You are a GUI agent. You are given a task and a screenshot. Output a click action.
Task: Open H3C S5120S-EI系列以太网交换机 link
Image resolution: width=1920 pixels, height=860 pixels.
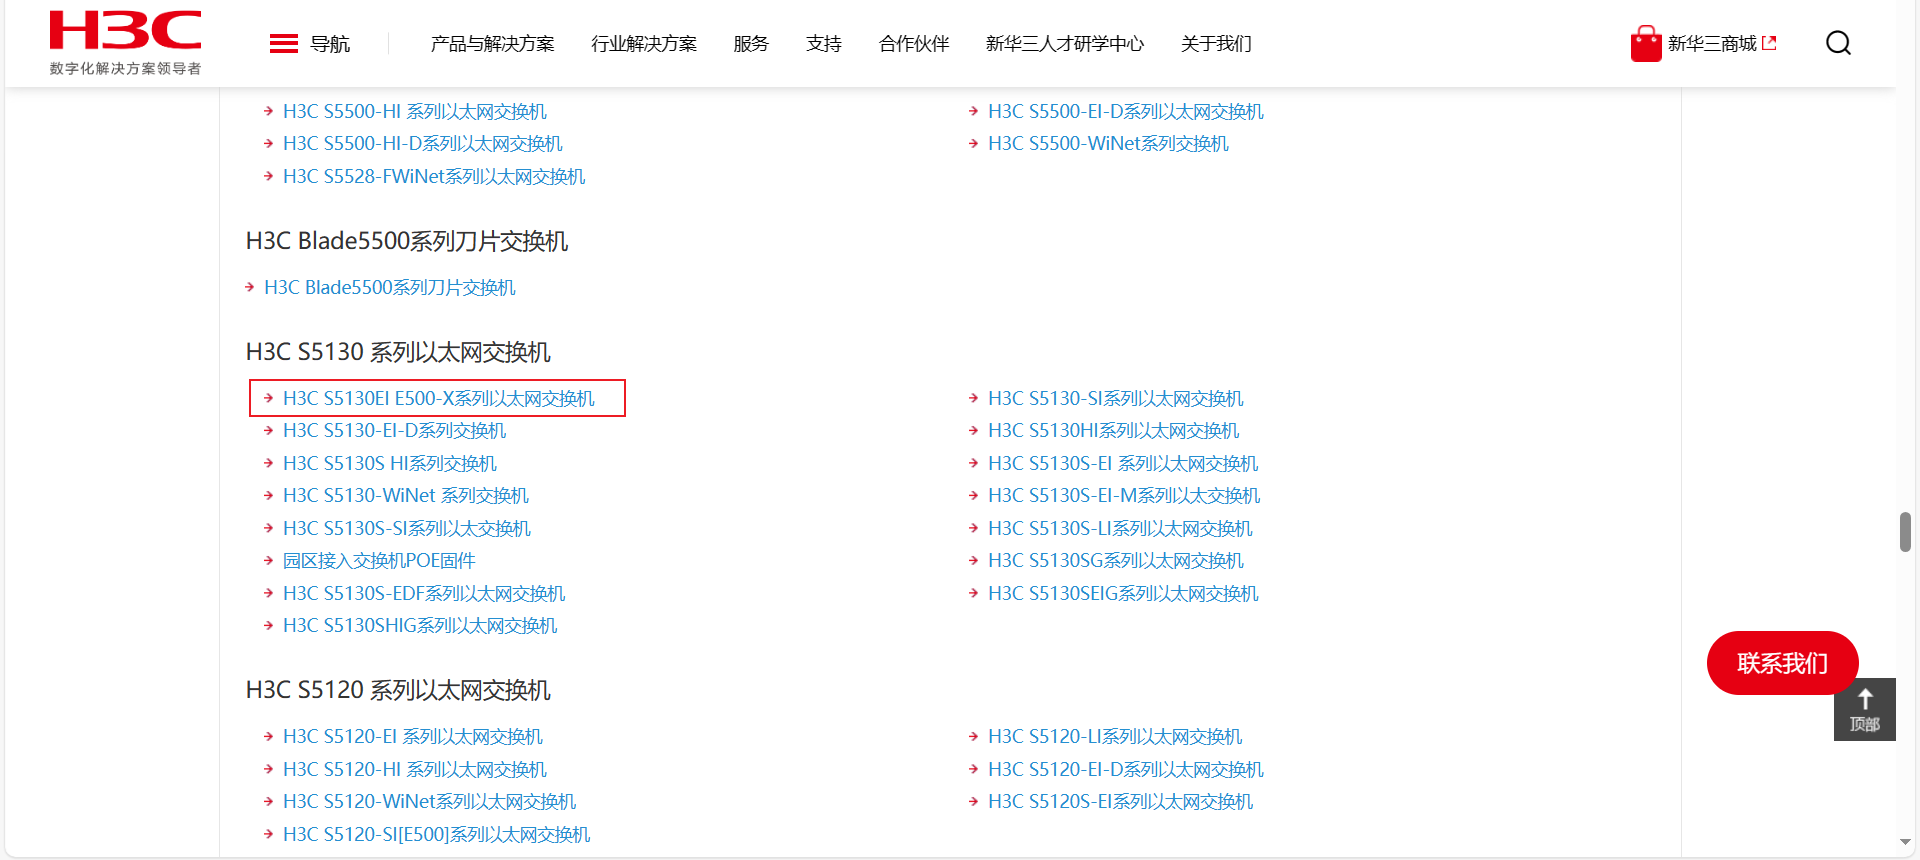coord(1120,802)
